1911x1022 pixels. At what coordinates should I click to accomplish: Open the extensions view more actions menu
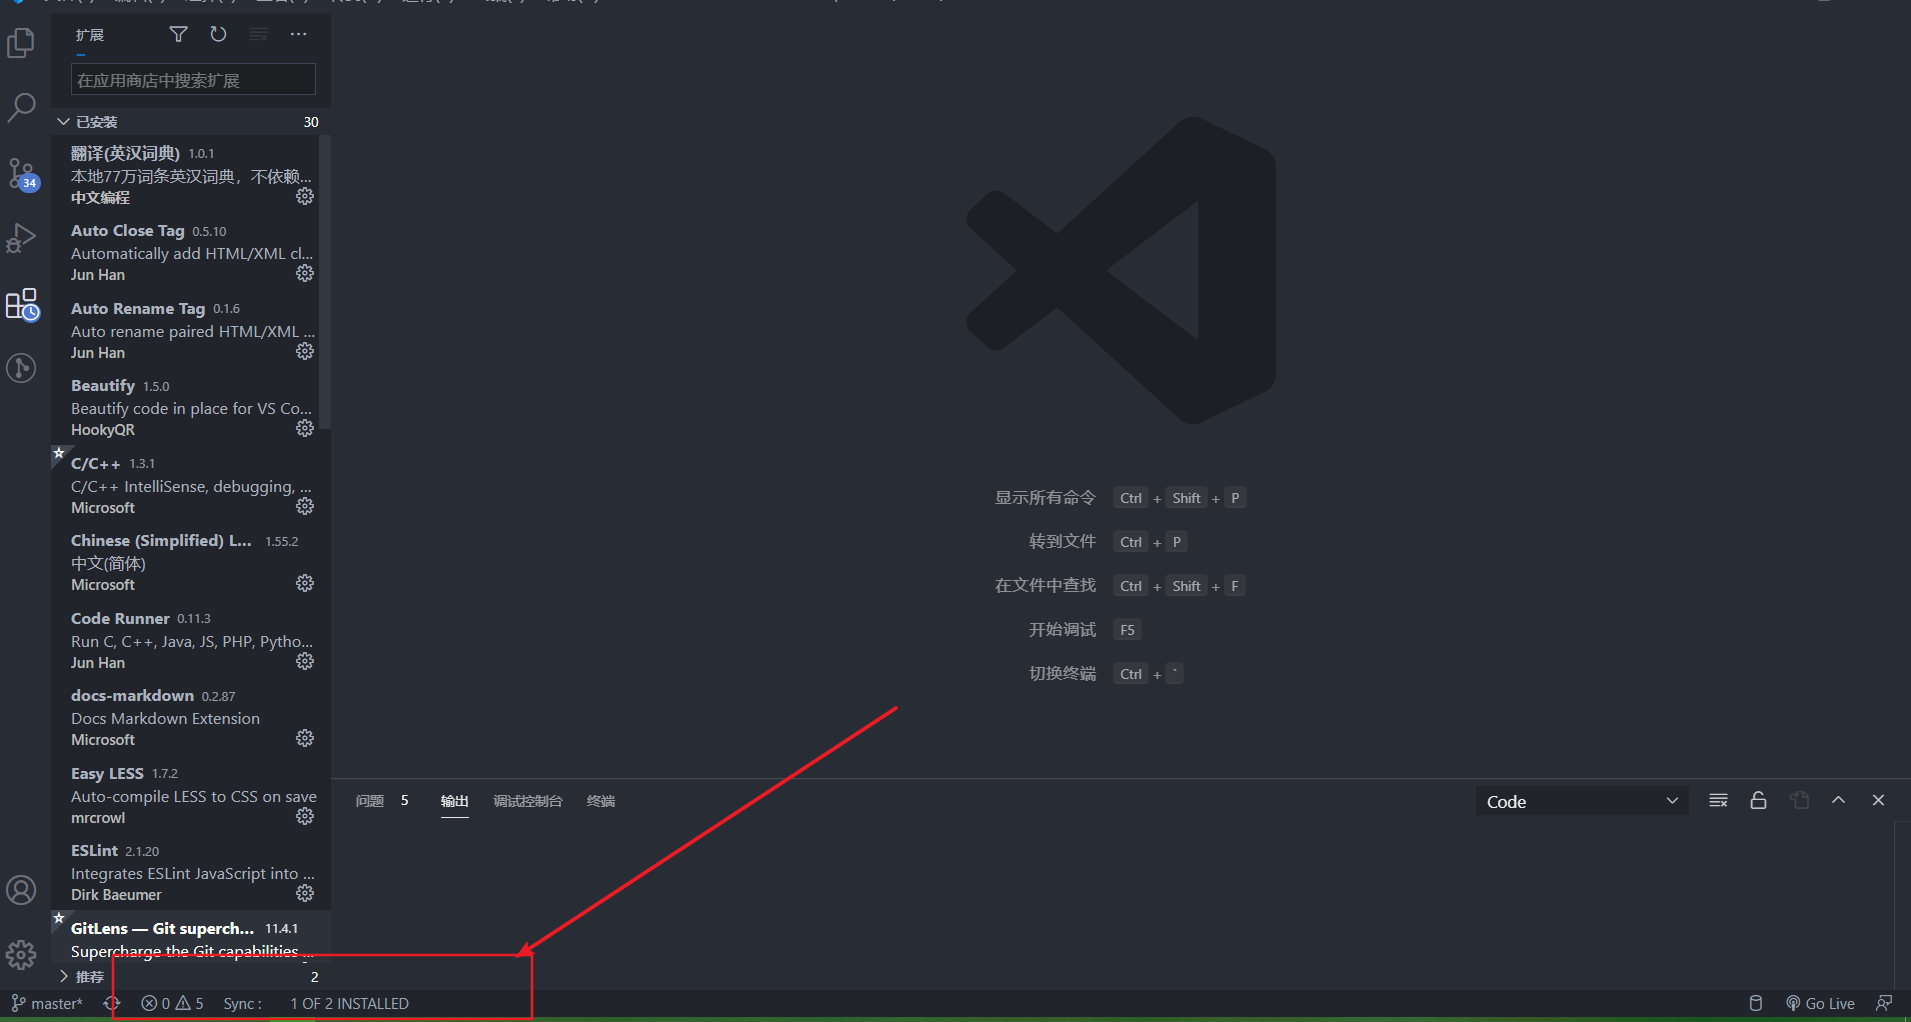[298, 35]
